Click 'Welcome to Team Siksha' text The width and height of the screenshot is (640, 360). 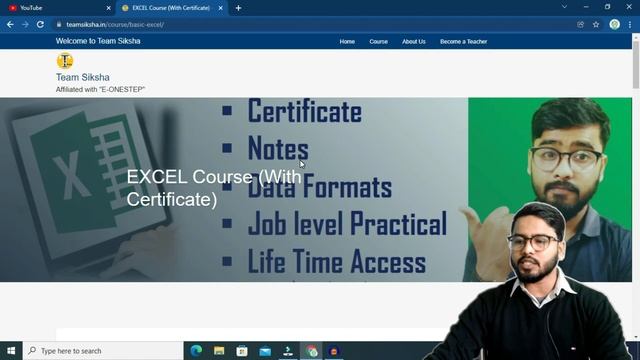tap(98, 41)
